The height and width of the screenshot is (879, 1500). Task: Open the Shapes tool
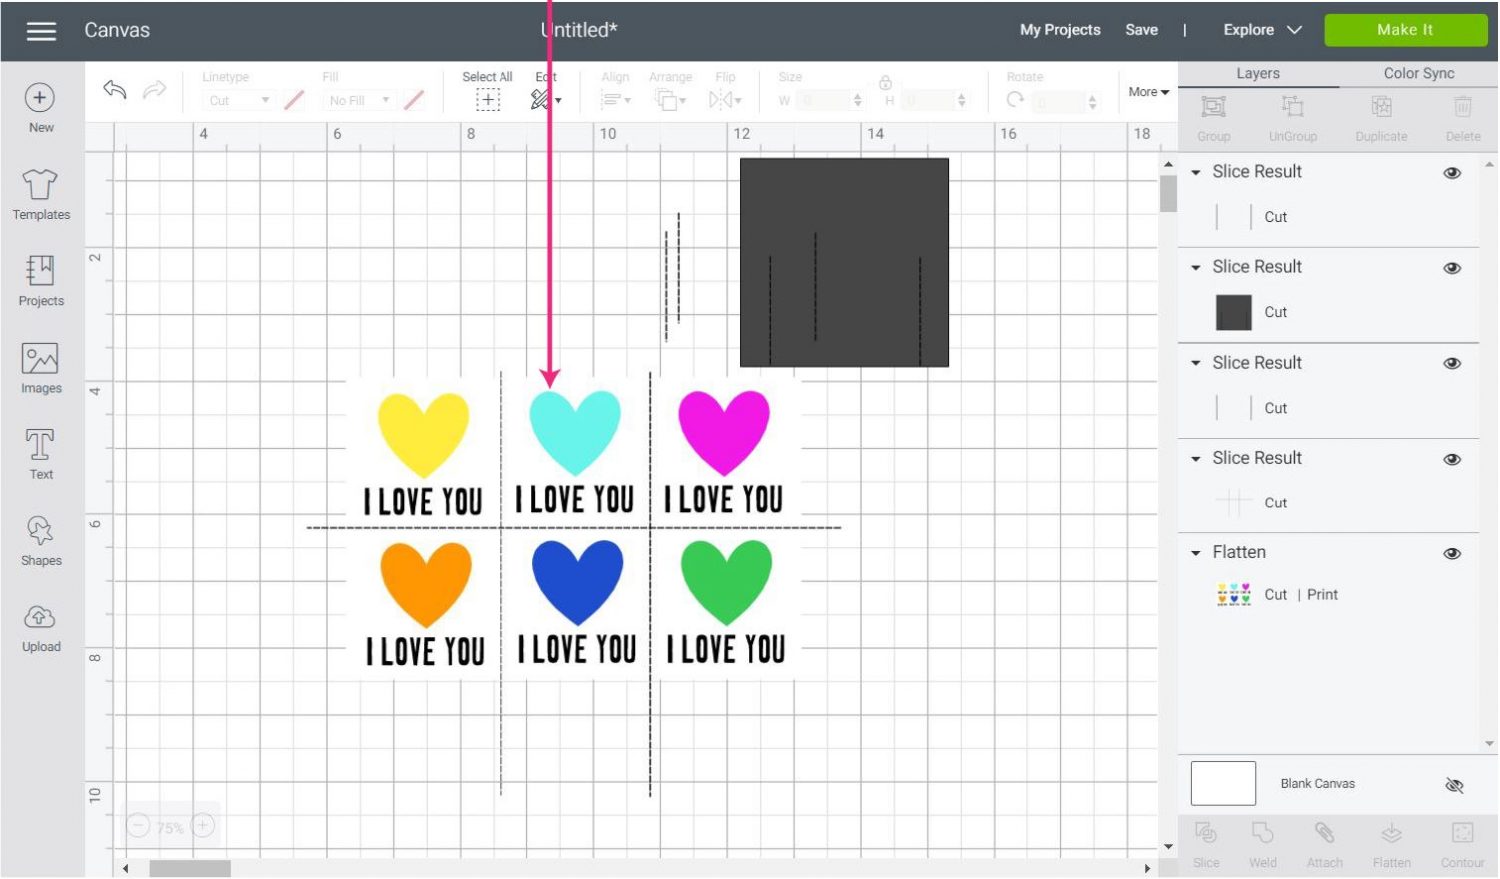pos(40,531)
